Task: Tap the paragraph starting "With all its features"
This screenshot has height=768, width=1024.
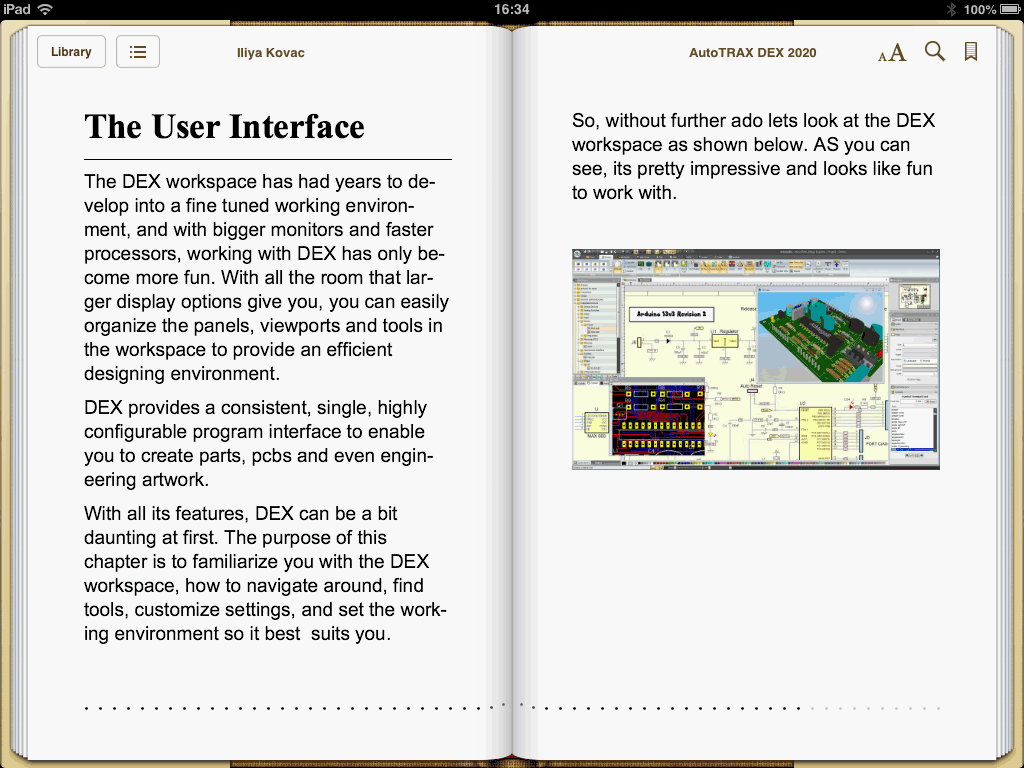Action: click(265, 574)
